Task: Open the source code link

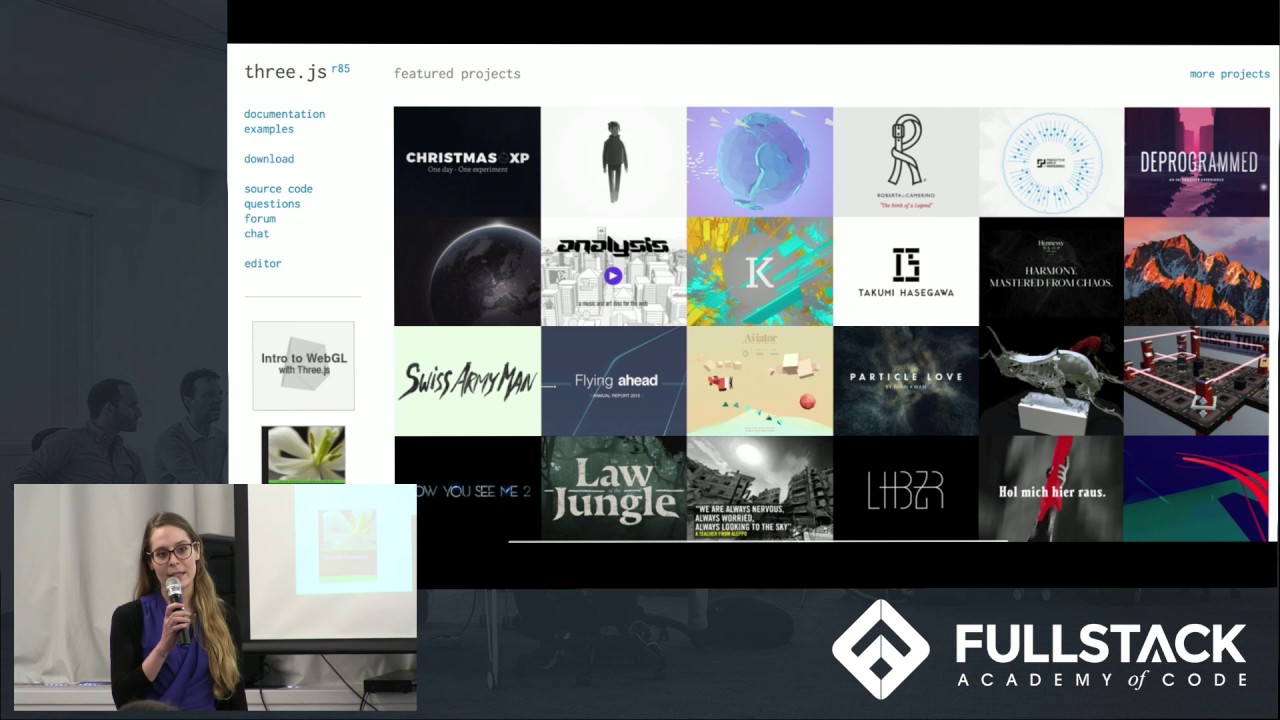Action: point(278,189)
